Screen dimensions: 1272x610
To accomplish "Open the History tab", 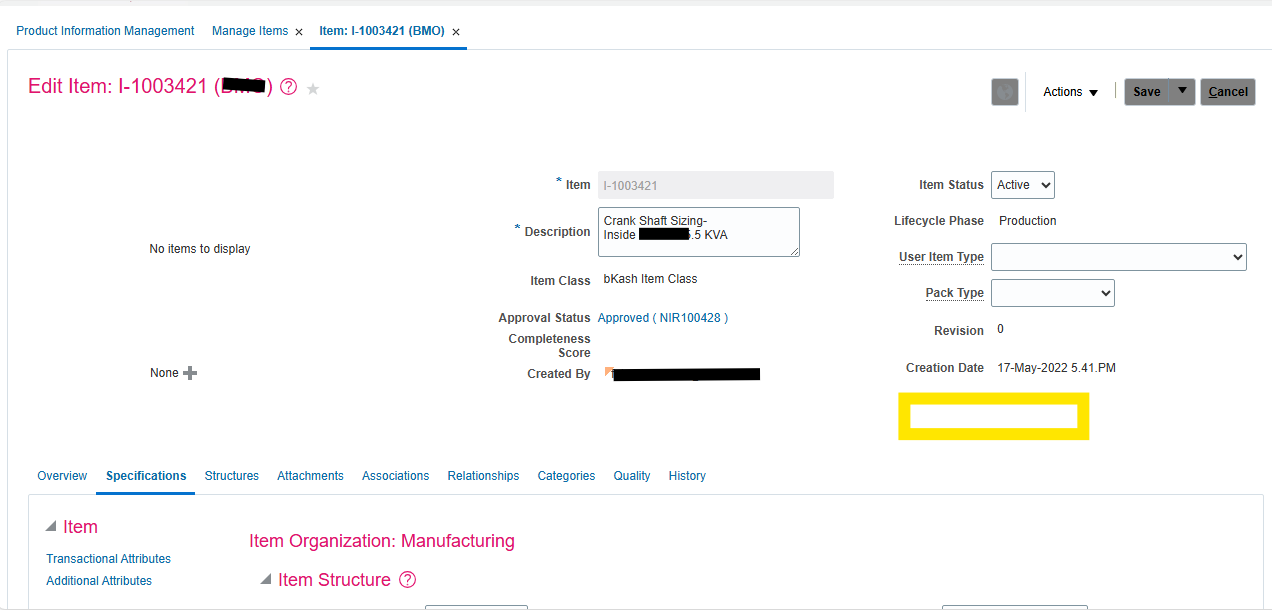I will [x=687, y=476].
